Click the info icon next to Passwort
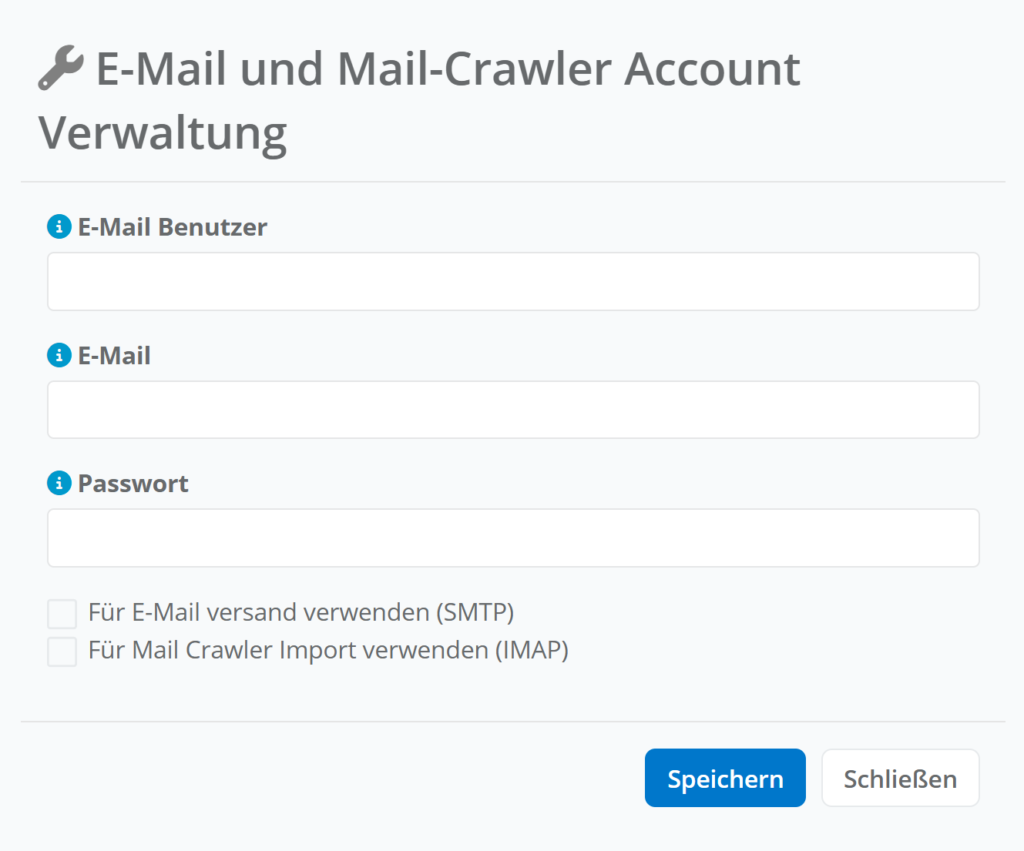 point(60,484)
